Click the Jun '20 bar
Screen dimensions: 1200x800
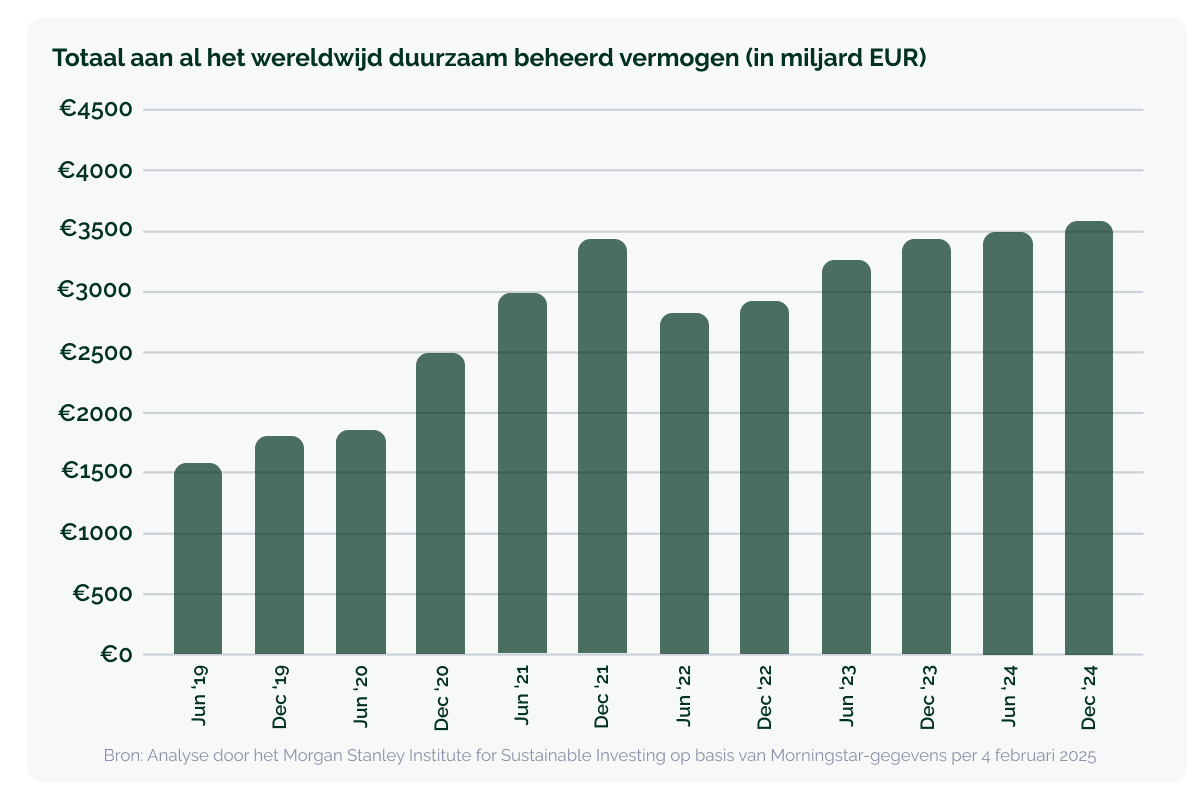[360, 542]
